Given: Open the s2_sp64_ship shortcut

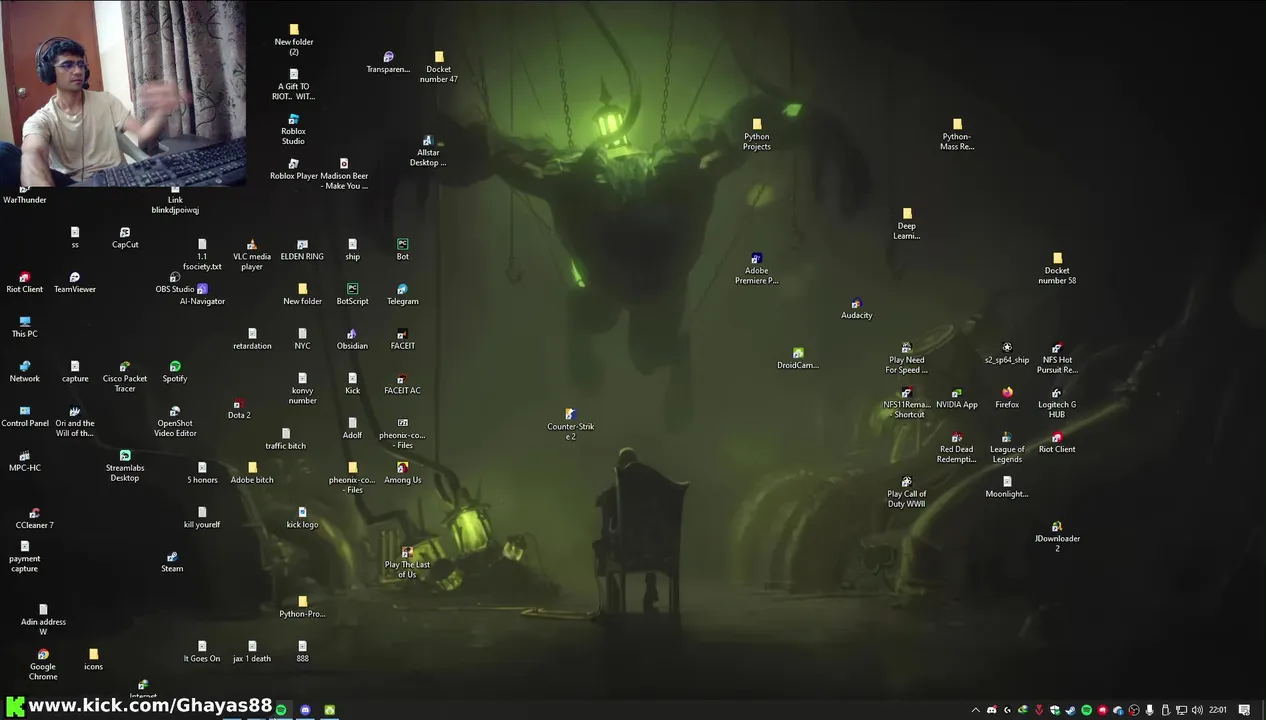Looking at the screenshot, I should 1007,353.
